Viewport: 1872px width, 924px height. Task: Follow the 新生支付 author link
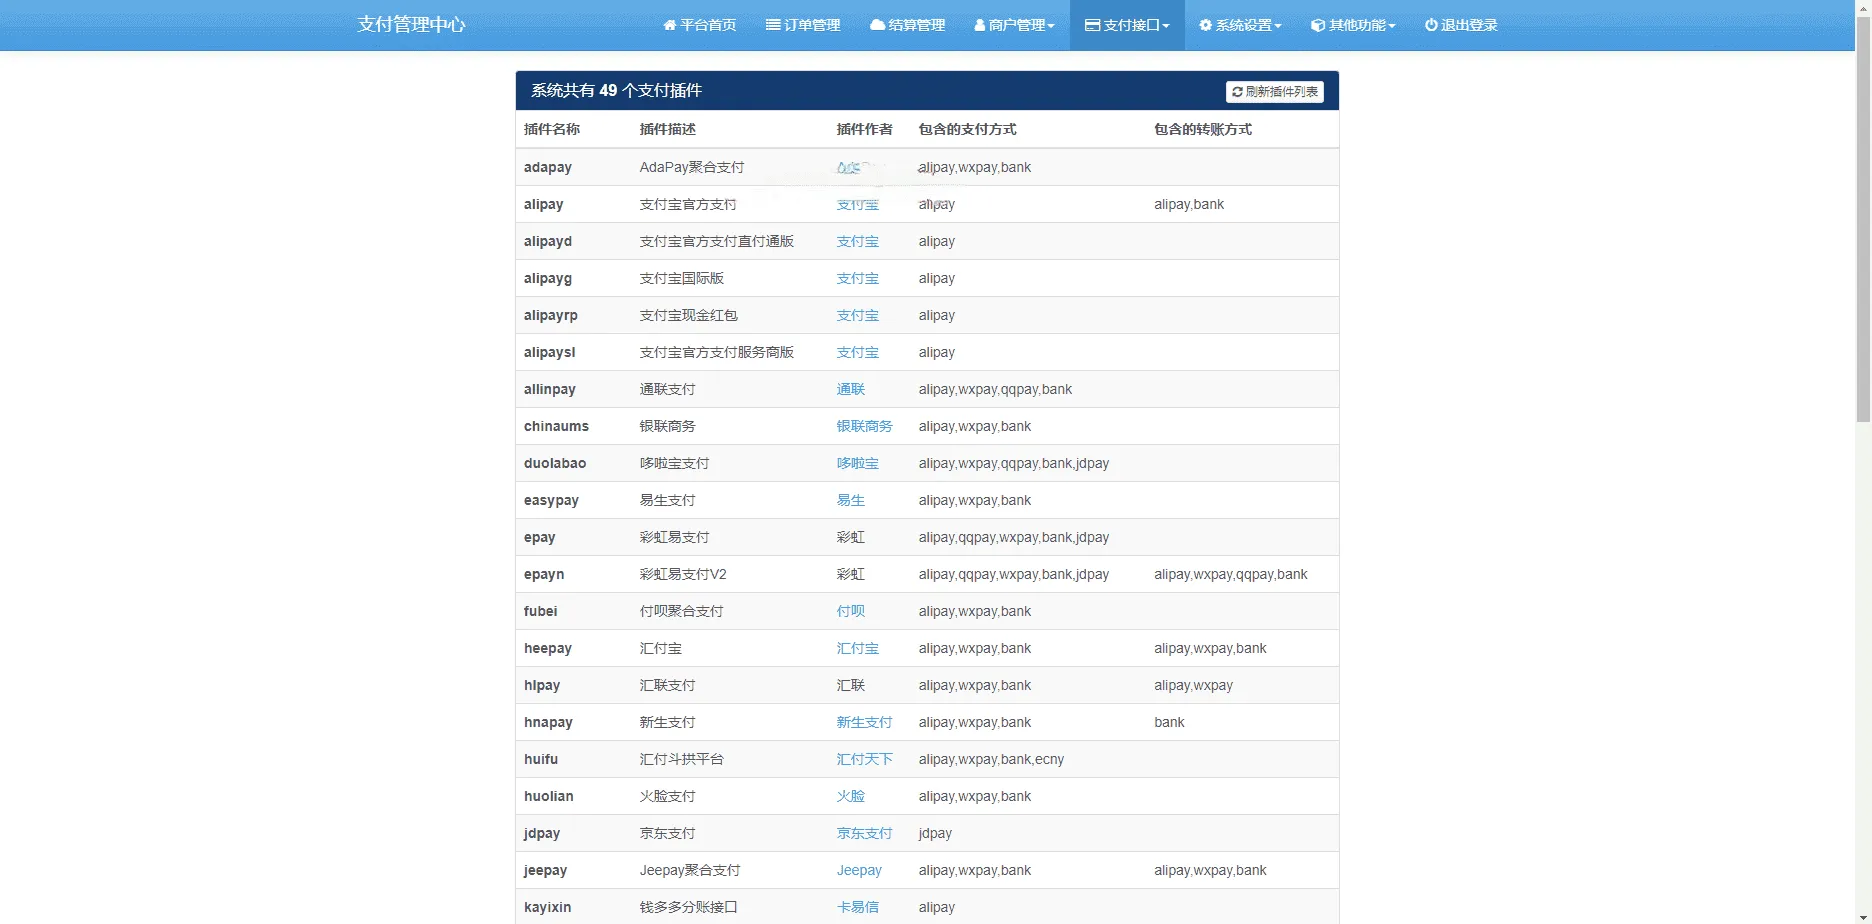click(865, 722)
